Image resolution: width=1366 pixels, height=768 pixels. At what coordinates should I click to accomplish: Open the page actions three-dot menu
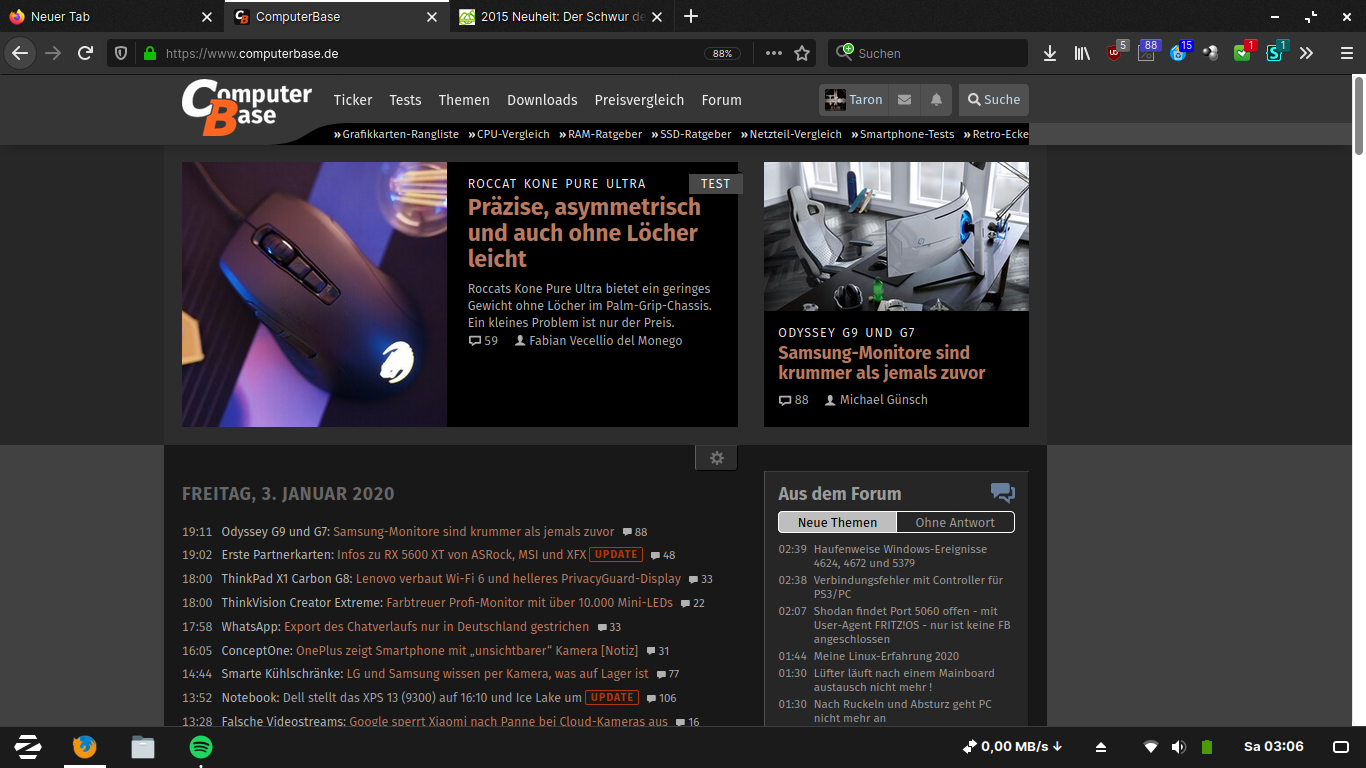(774, 53)
